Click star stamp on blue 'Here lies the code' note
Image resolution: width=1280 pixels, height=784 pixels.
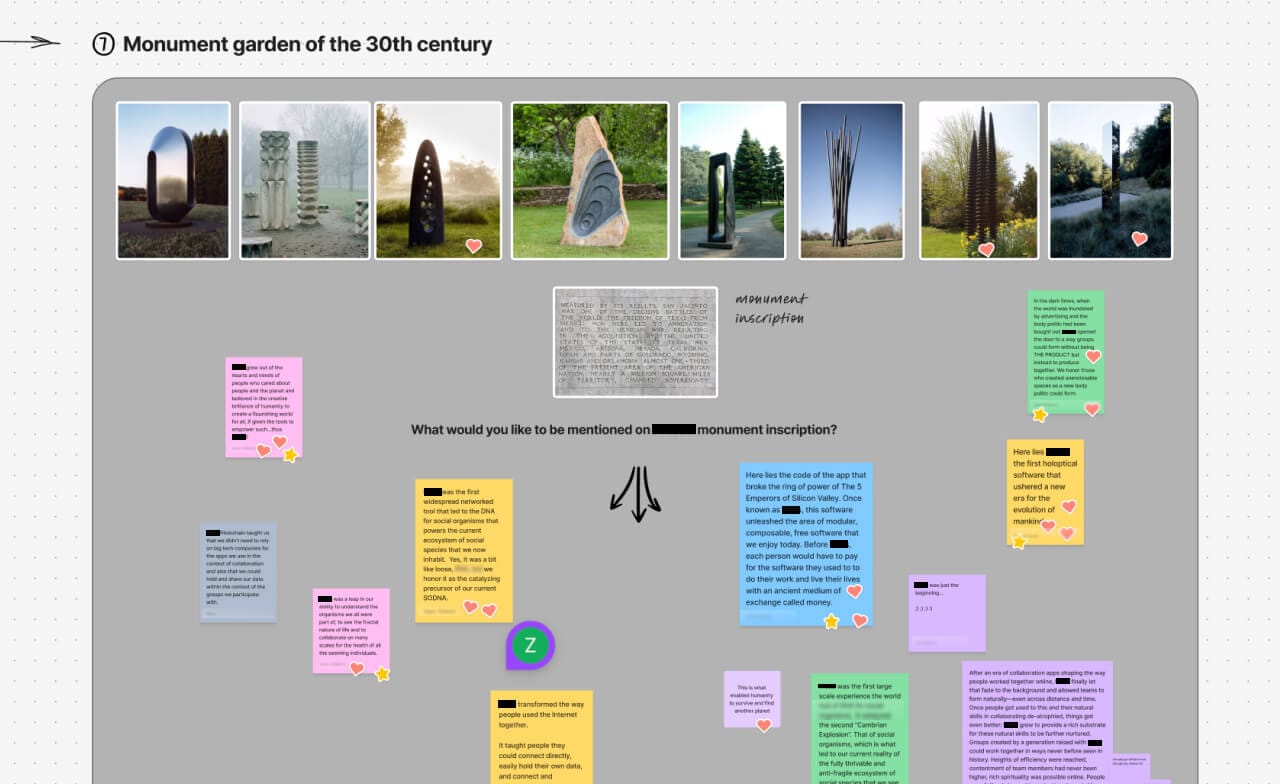click(x=831, y=621)
